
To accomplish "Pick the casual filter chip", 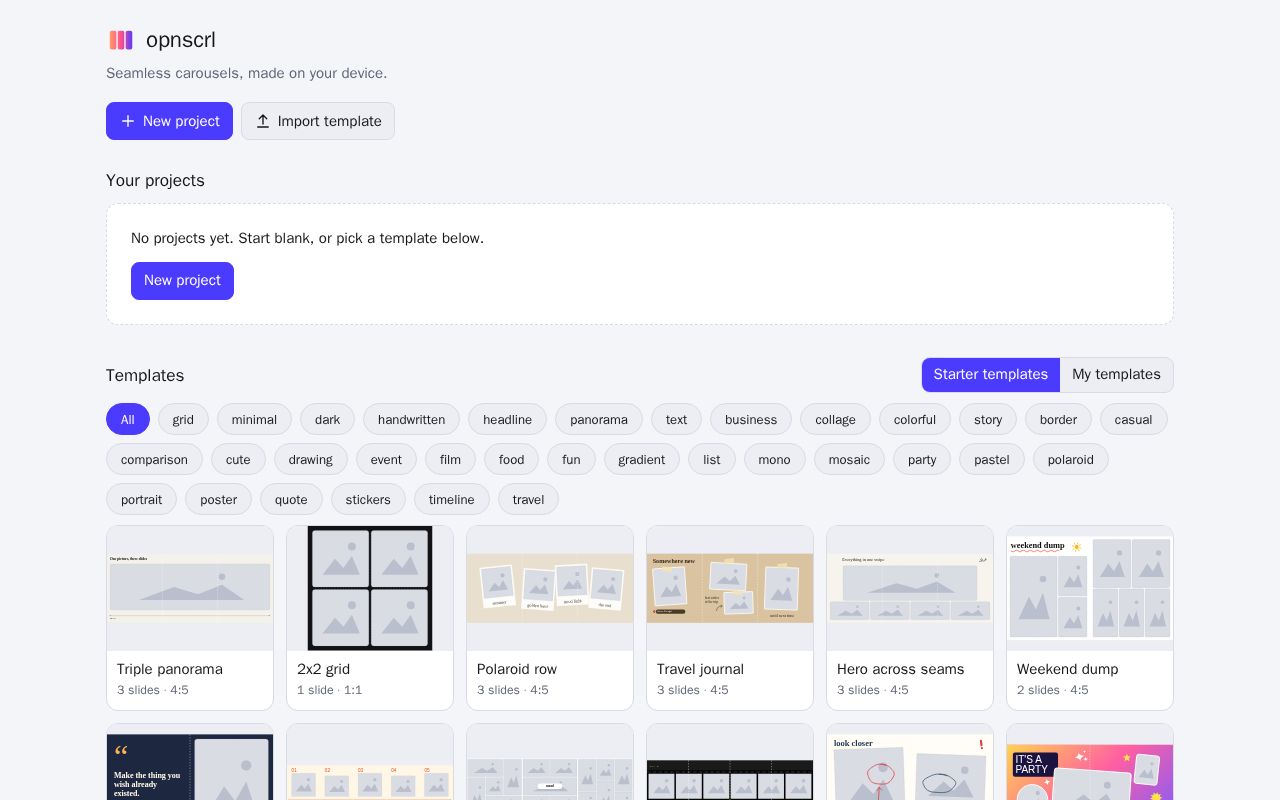I will point(1134,419).
